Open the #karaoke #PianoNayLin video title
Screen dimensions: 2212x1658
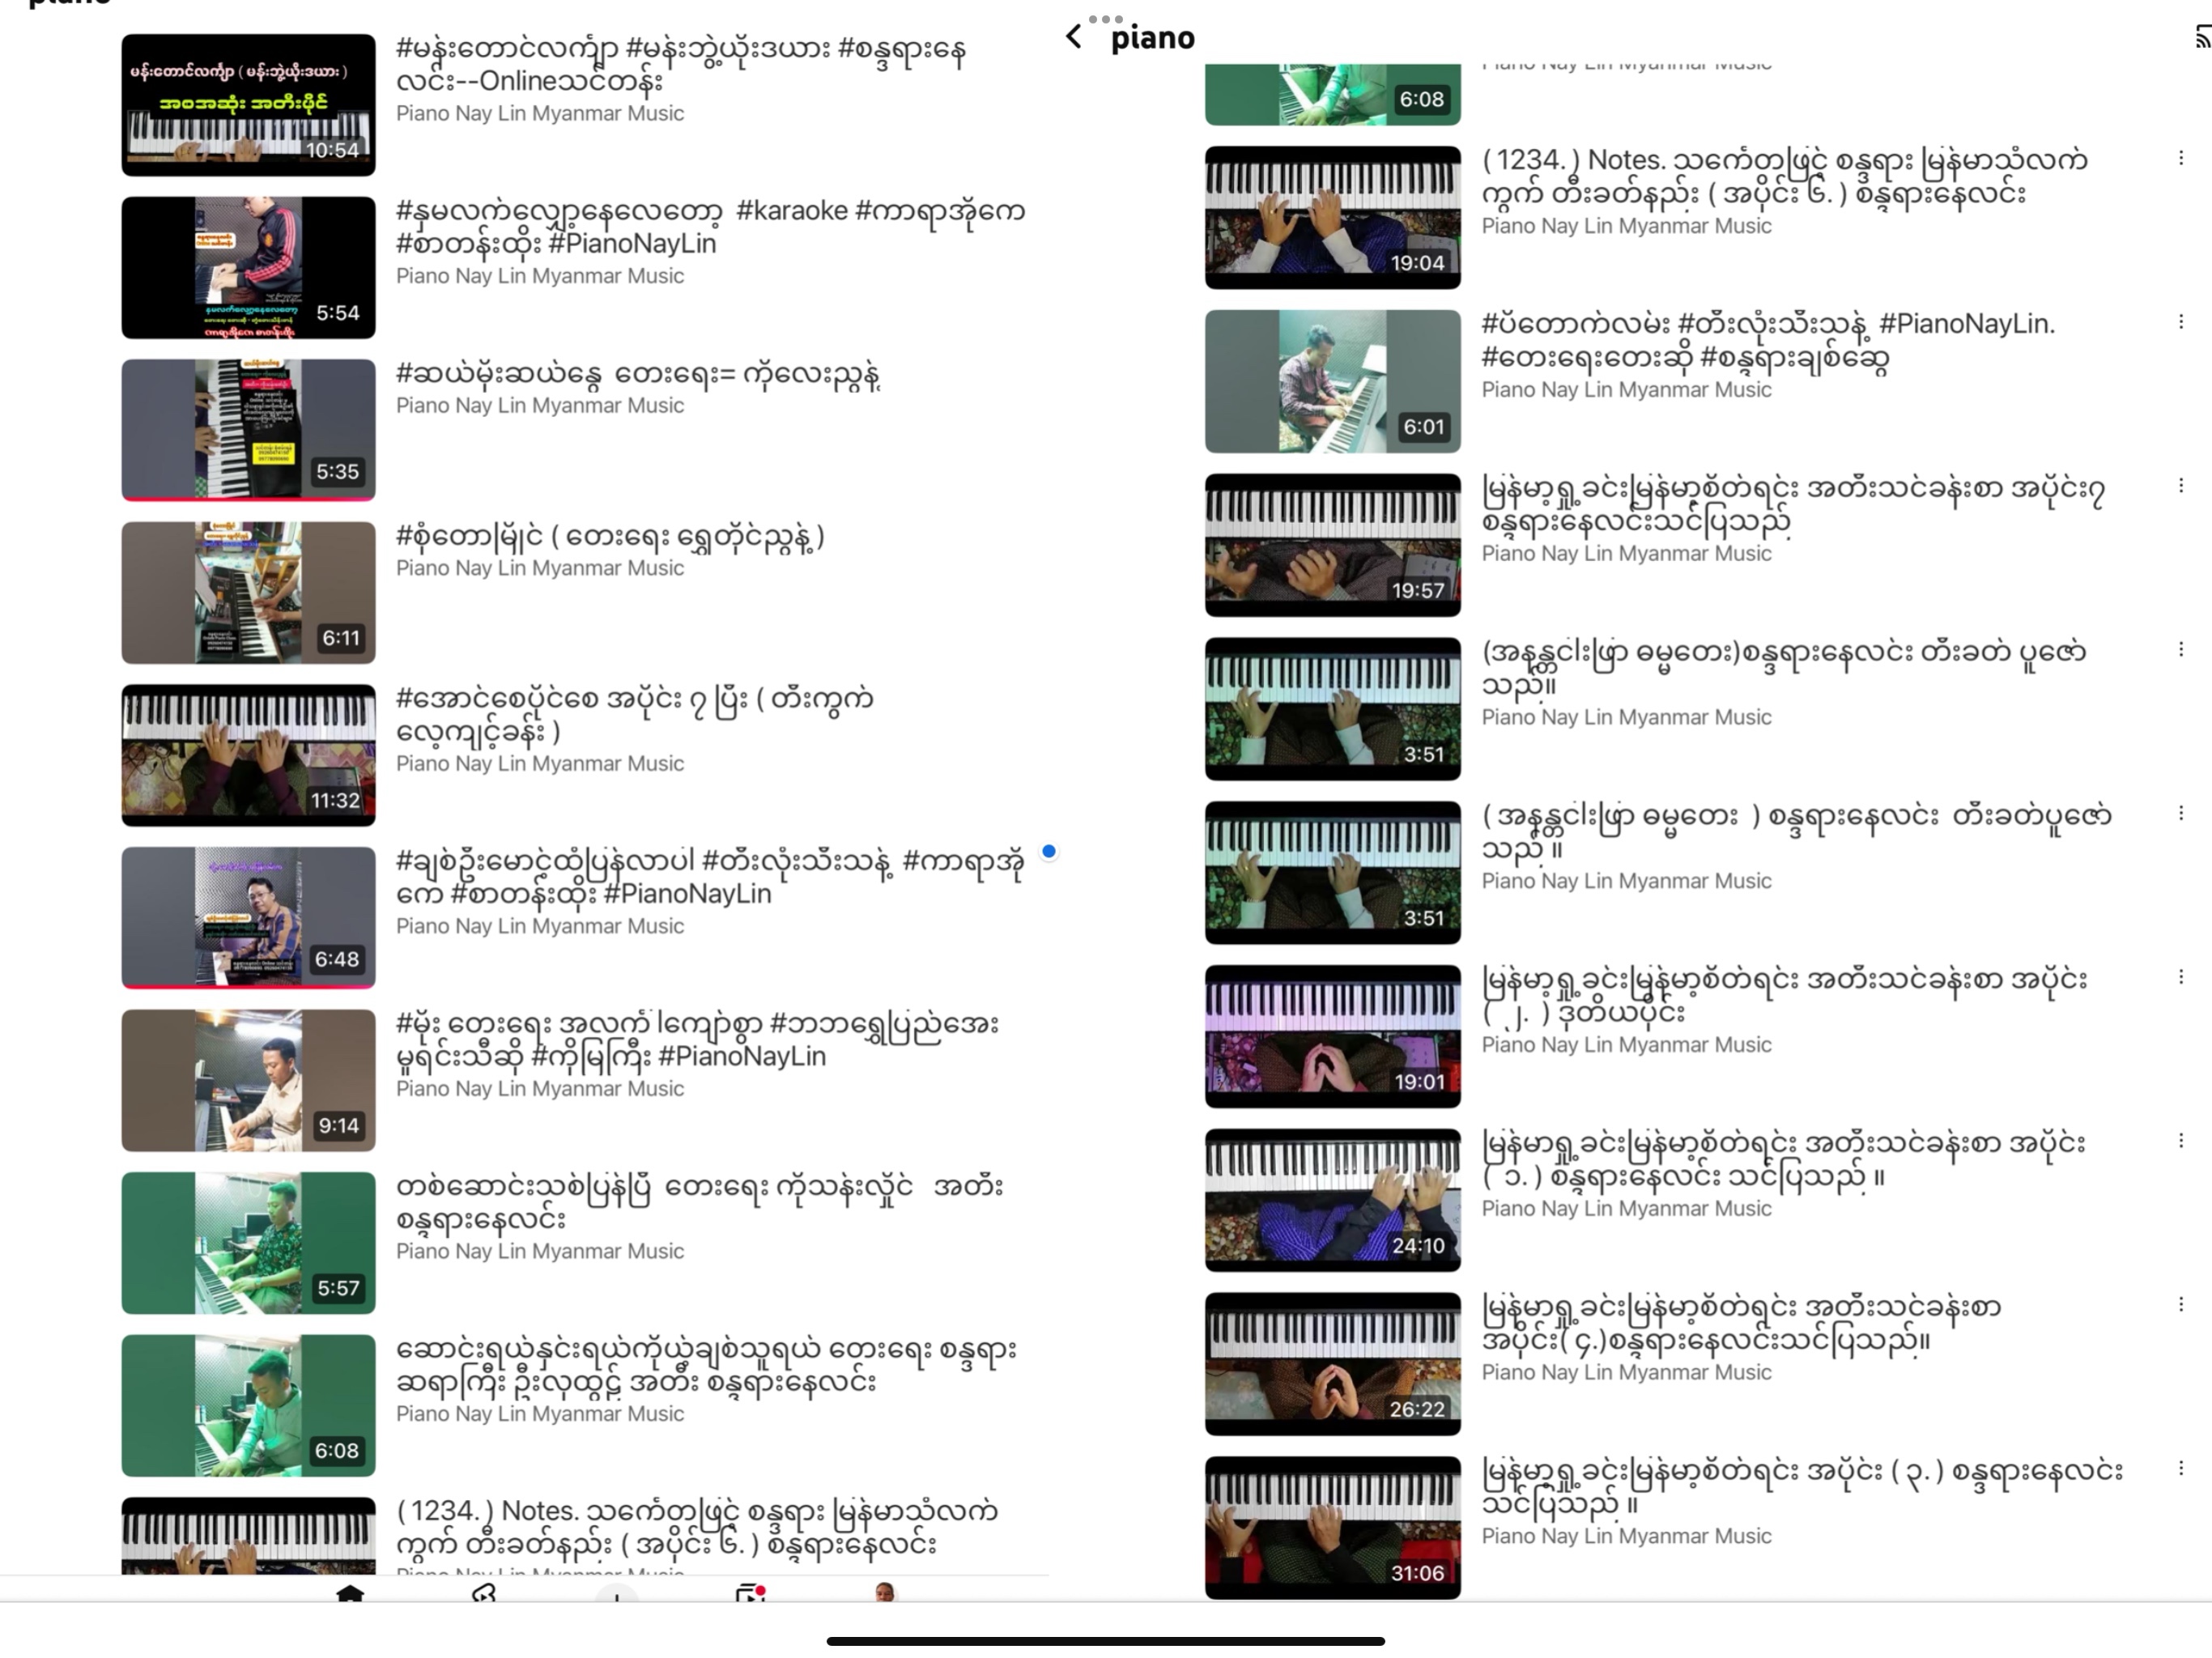click(x=709, y=227)
